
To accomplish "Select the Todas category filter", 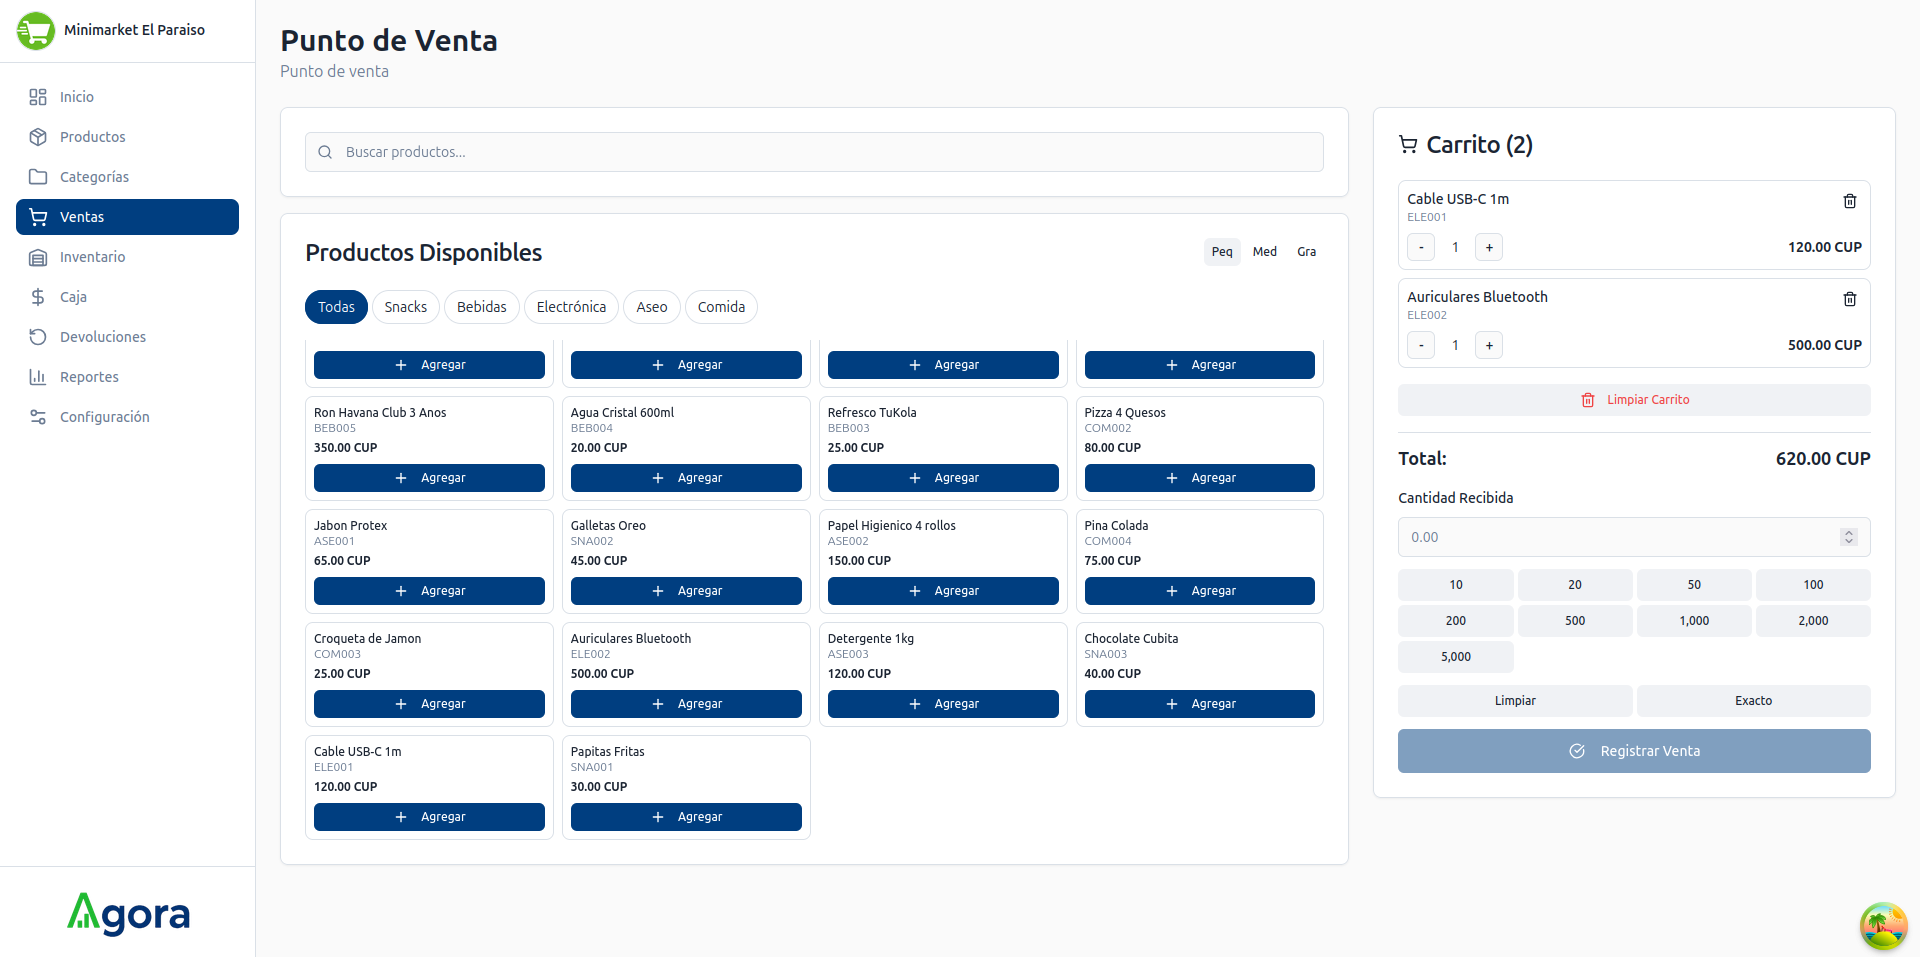I will (x=336, y=307).
